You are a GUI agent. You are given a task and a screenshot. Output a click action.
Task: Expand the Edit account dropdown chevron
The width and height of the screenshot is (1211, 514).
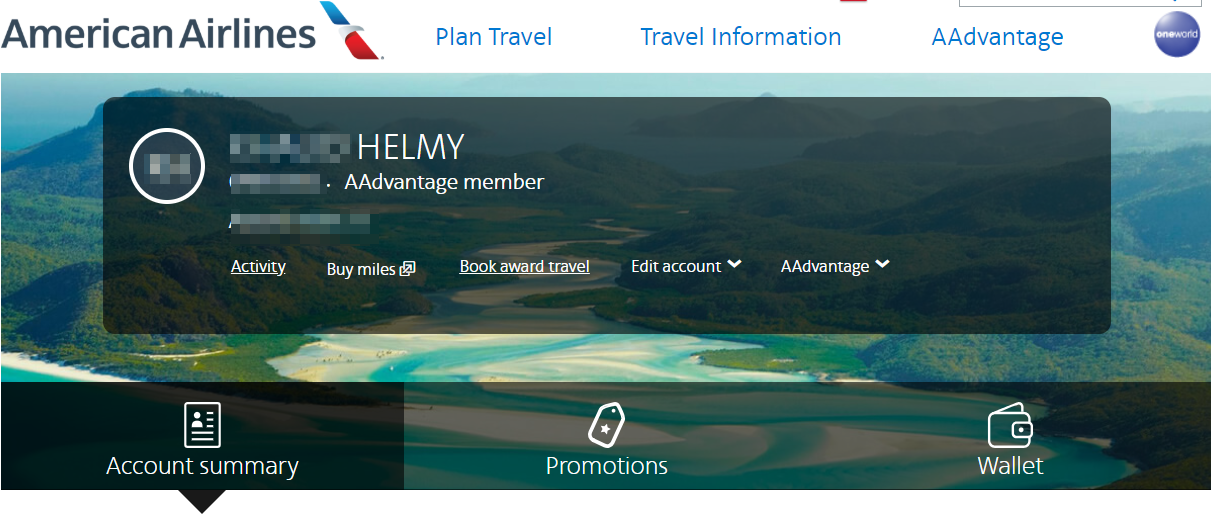point(735,265)
